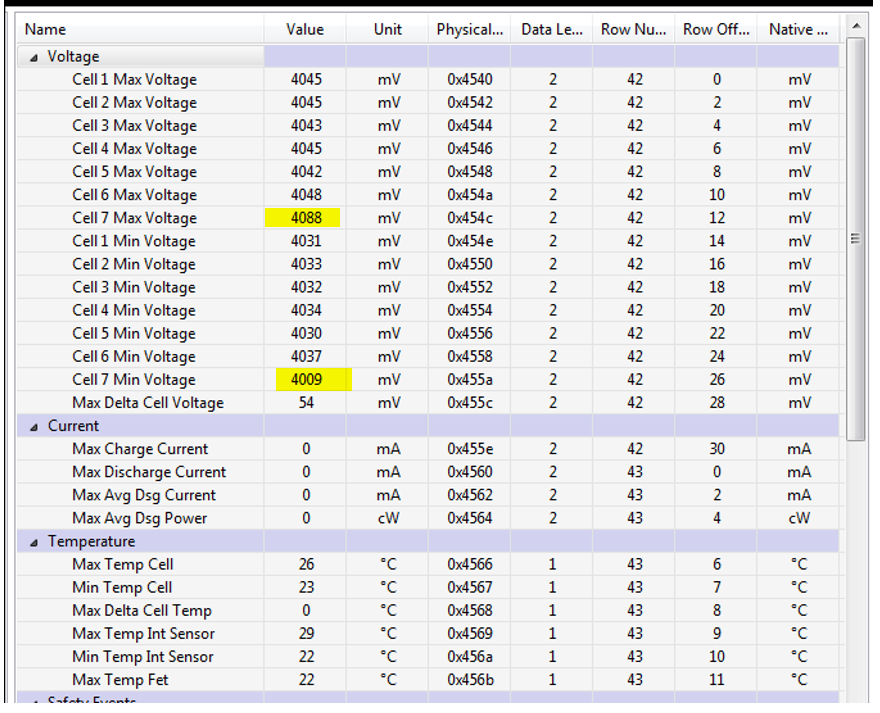
Task: Click the Native unit column header
Action: tap(798, 29)
